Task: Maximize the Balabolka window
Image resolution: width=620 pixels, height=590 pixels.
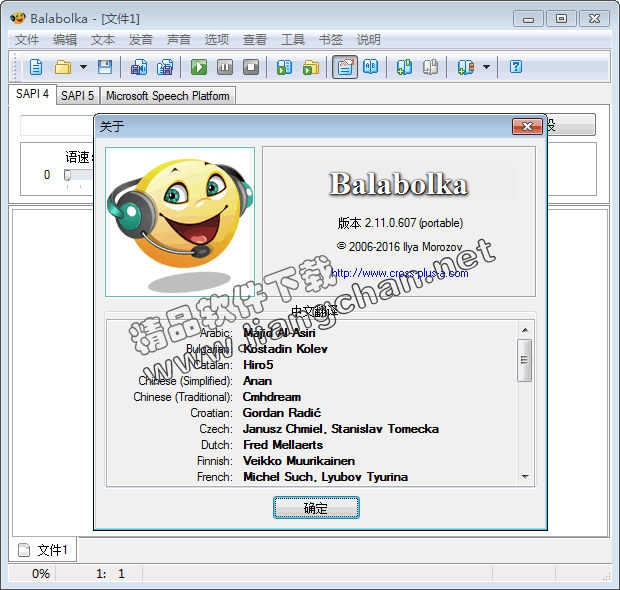Action: (x=561, y=19)
